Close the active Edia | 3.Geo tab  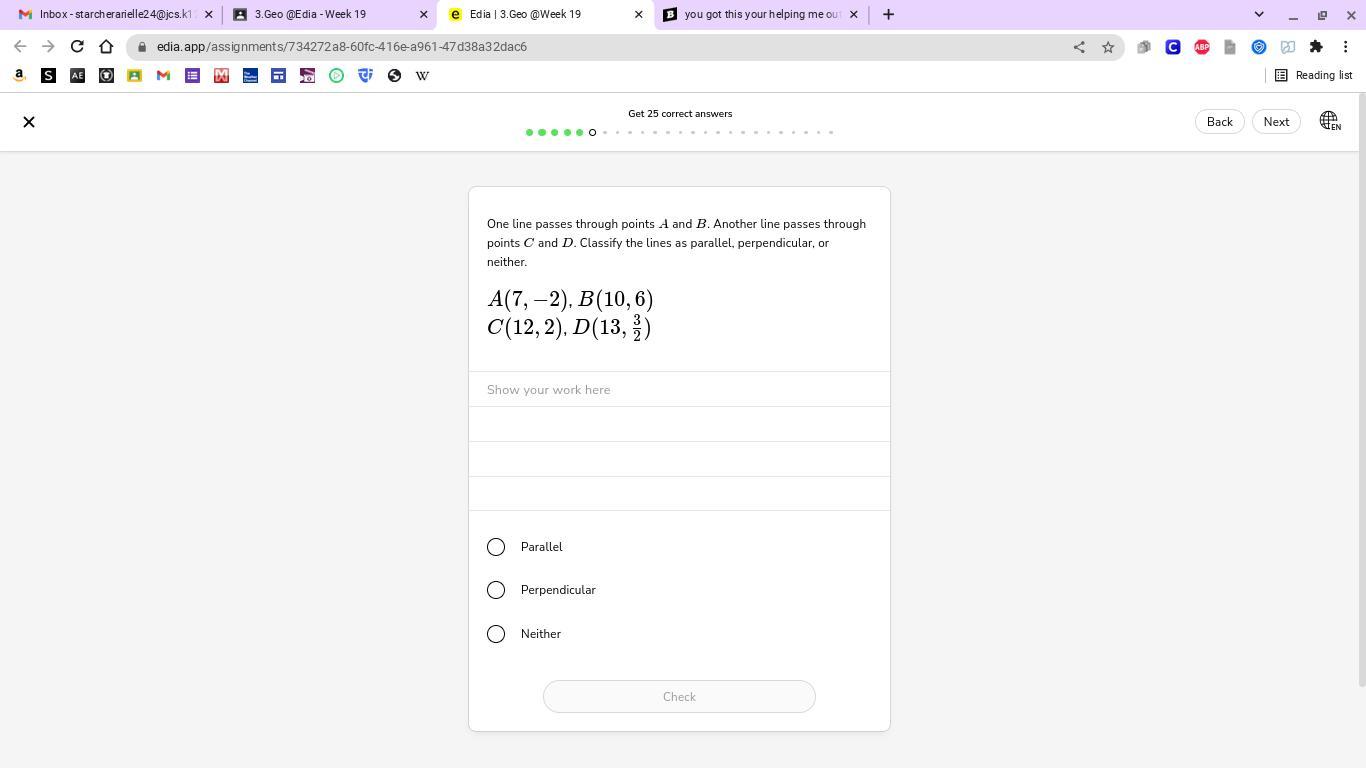click(639, 15)
